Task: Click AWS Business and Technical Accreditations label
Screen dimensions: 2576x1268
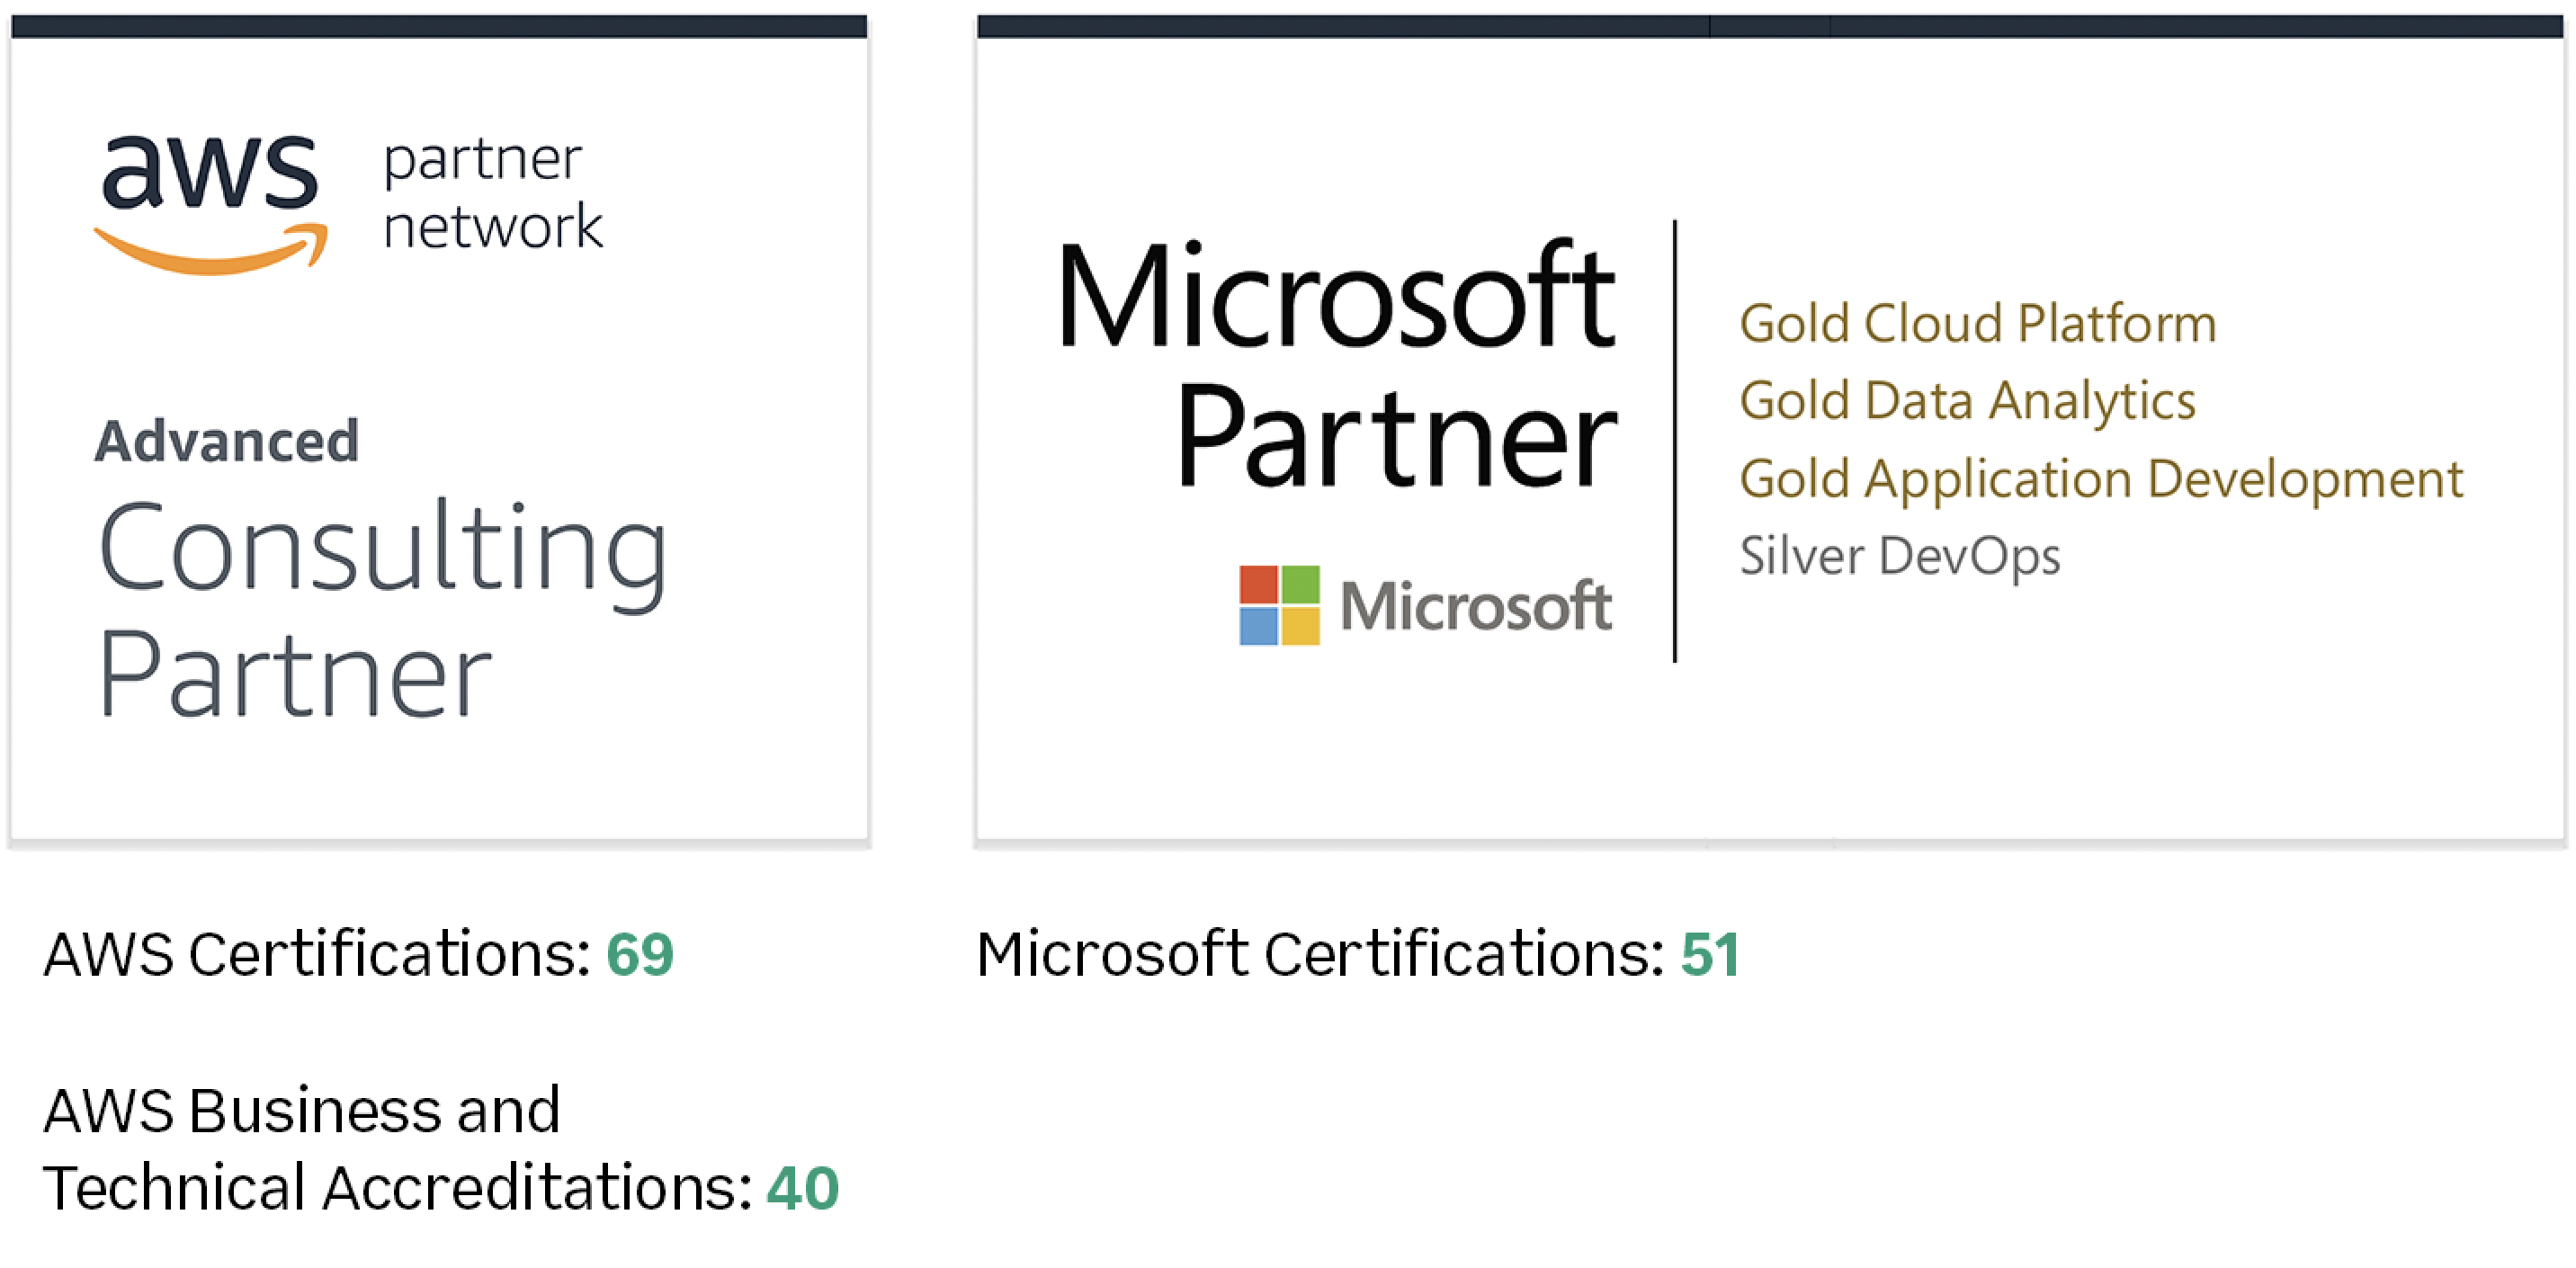Action: pyautogui.click(x=398, y=1149)
